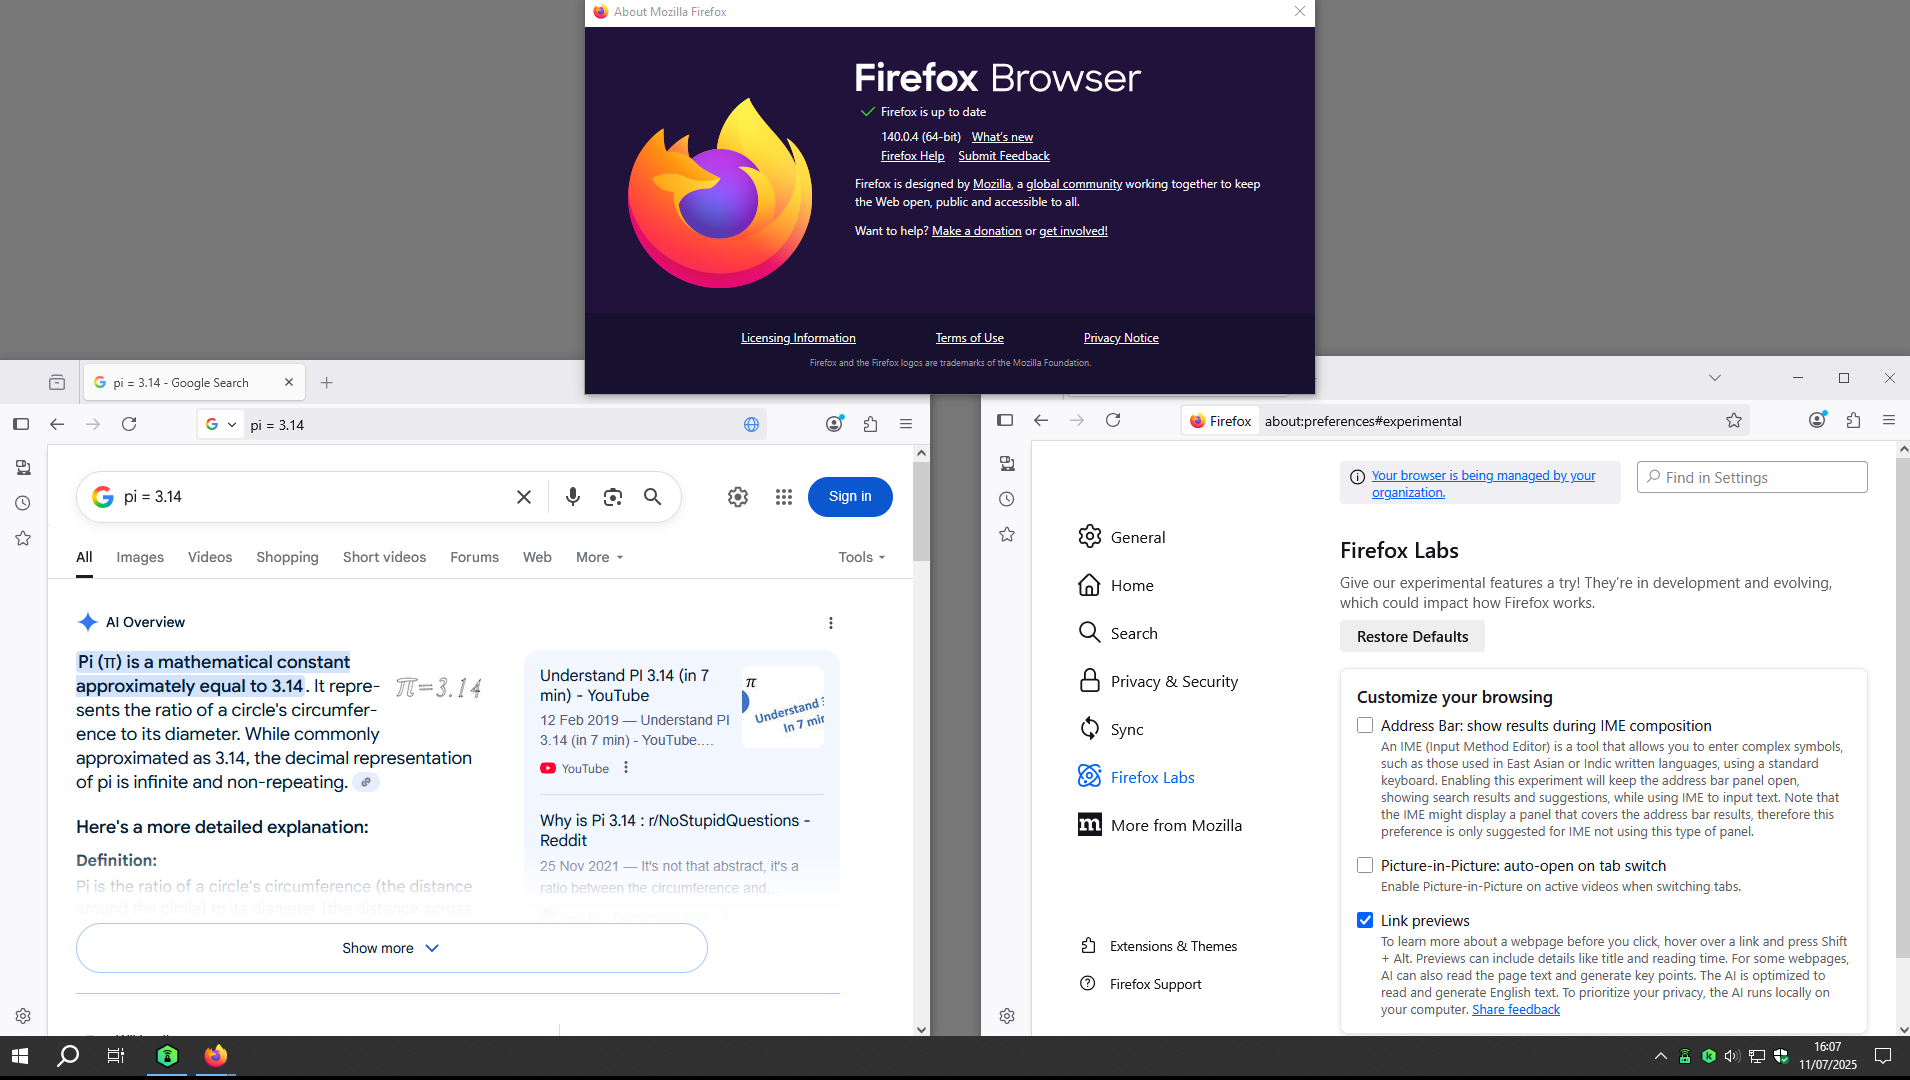This screenshot has height=1080, width=1910.
Task: Enable Picture-in-Picture auto-open checkbox
Action: click(1365, 866)
